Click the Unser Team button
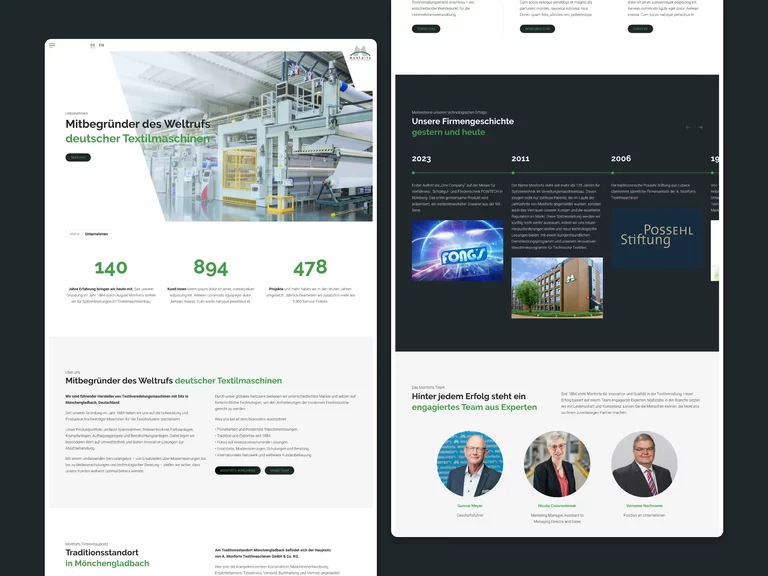Viewport: 768px width, 576px height. (279, 470)
